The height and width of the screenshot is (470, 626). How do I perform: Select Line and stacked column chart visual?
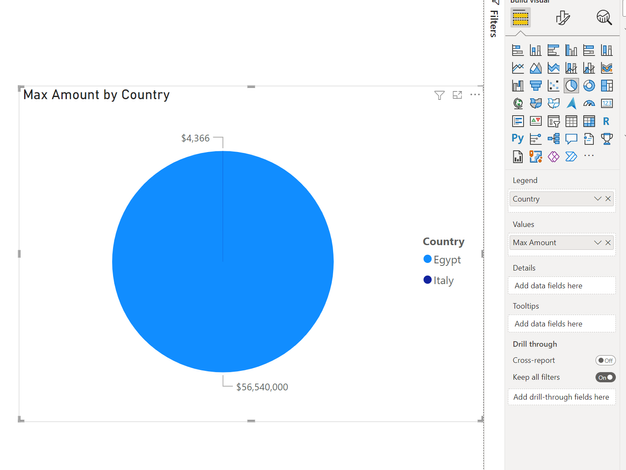(571, 68)
